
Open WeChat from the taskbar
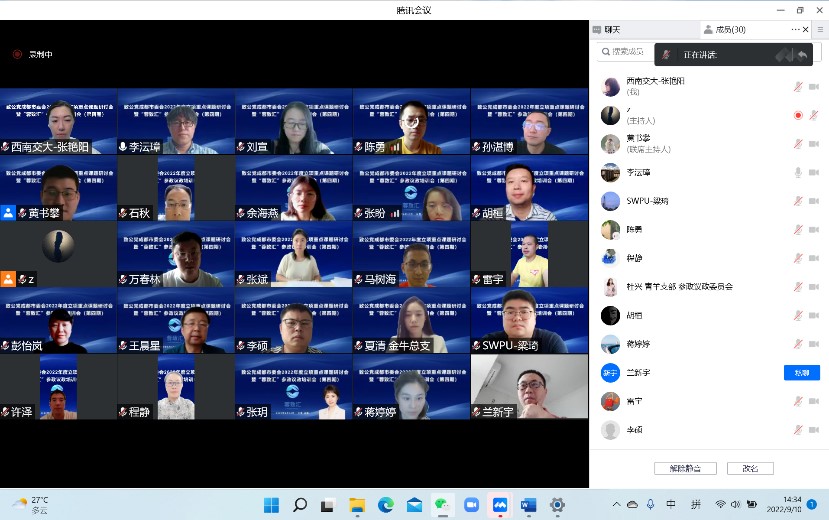coord(442,504)
